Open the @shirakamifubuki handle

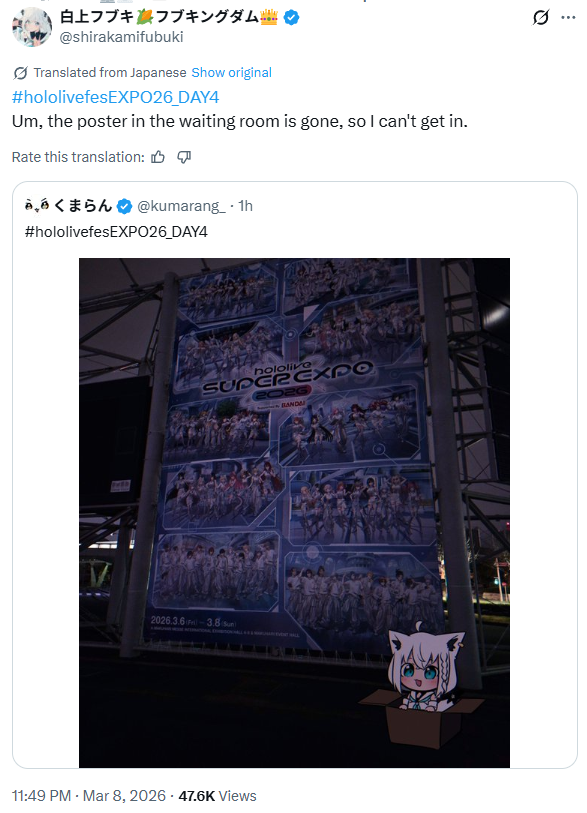tap(121, 37)
